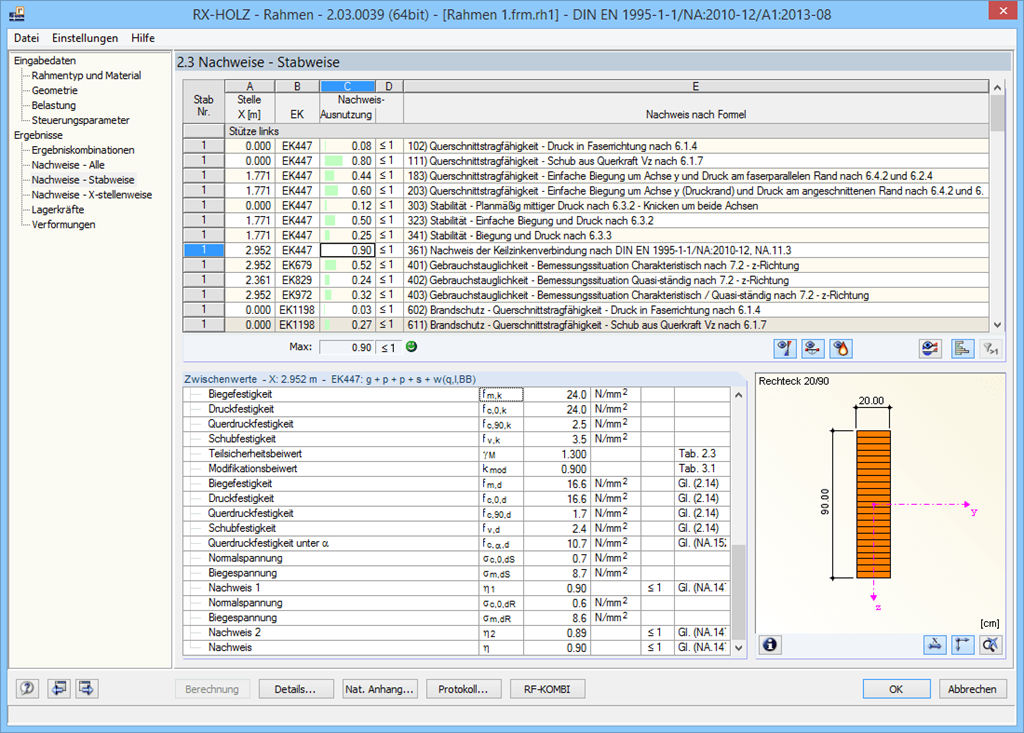Open Verformungen in the navigator

[63, 225]
